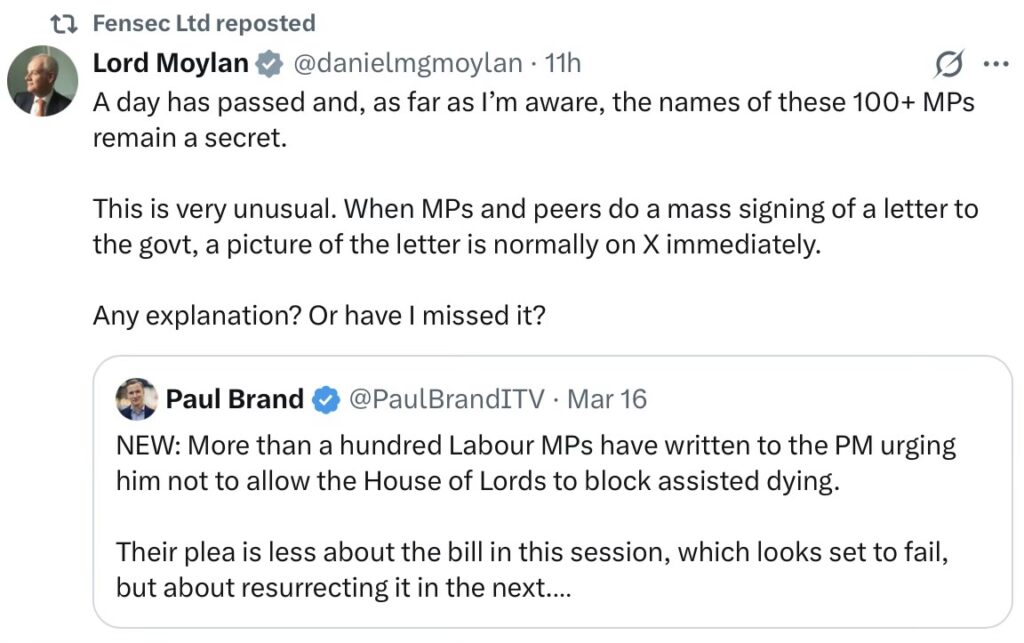Image resolution: width=1024 pixels, height=643 pixels.
Task: Open Lord Moylan's profile picture
Action: coord(43,81)
